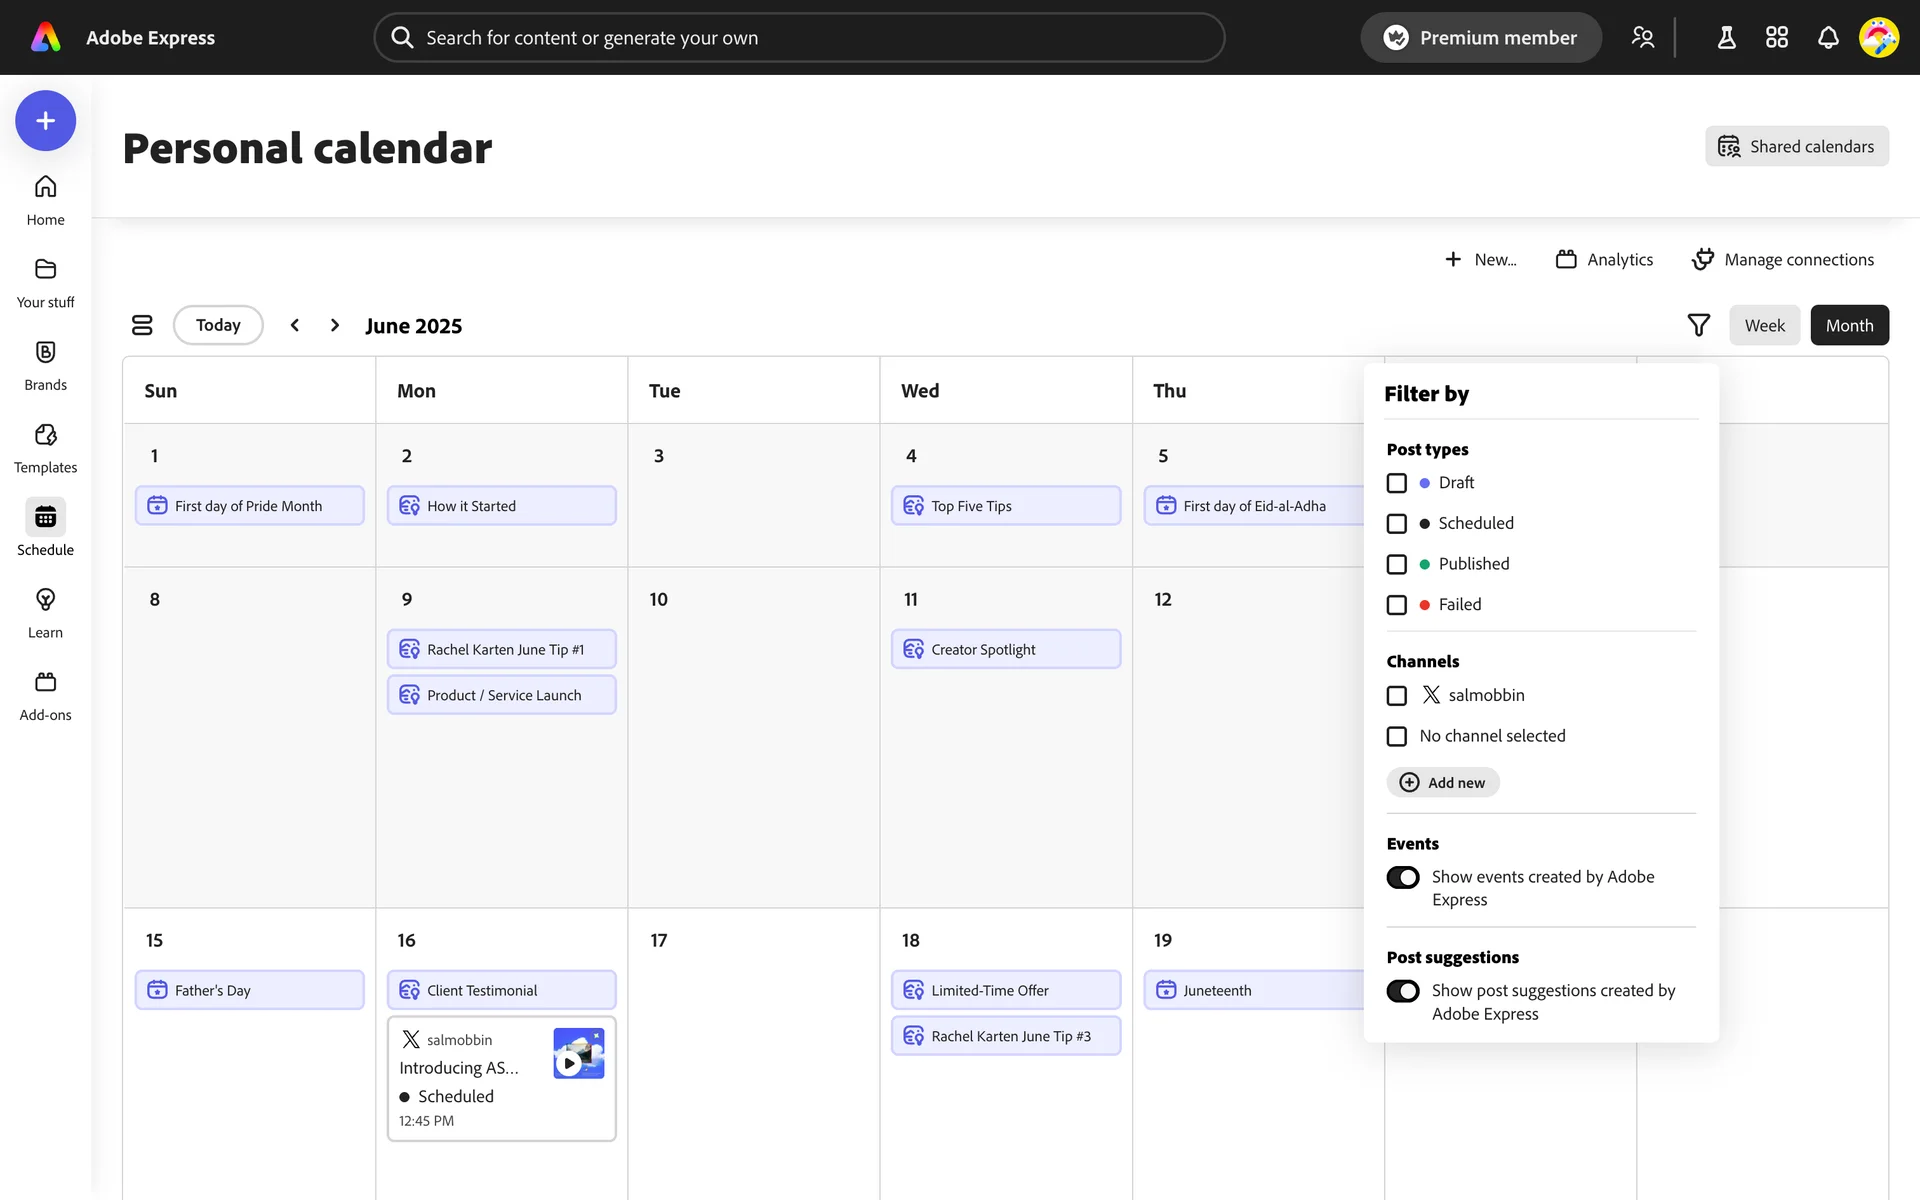Open the Brands section in sidebar
The height and width of the screenshot is (1200, 1920).
tap(45, 365)
